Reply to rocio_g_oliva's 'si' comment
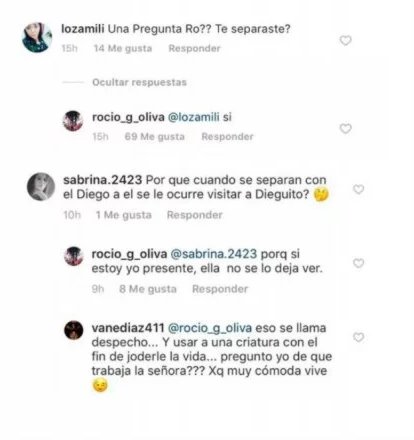The height and width of the screenshot is (440, 414). (x=227, y=137)
